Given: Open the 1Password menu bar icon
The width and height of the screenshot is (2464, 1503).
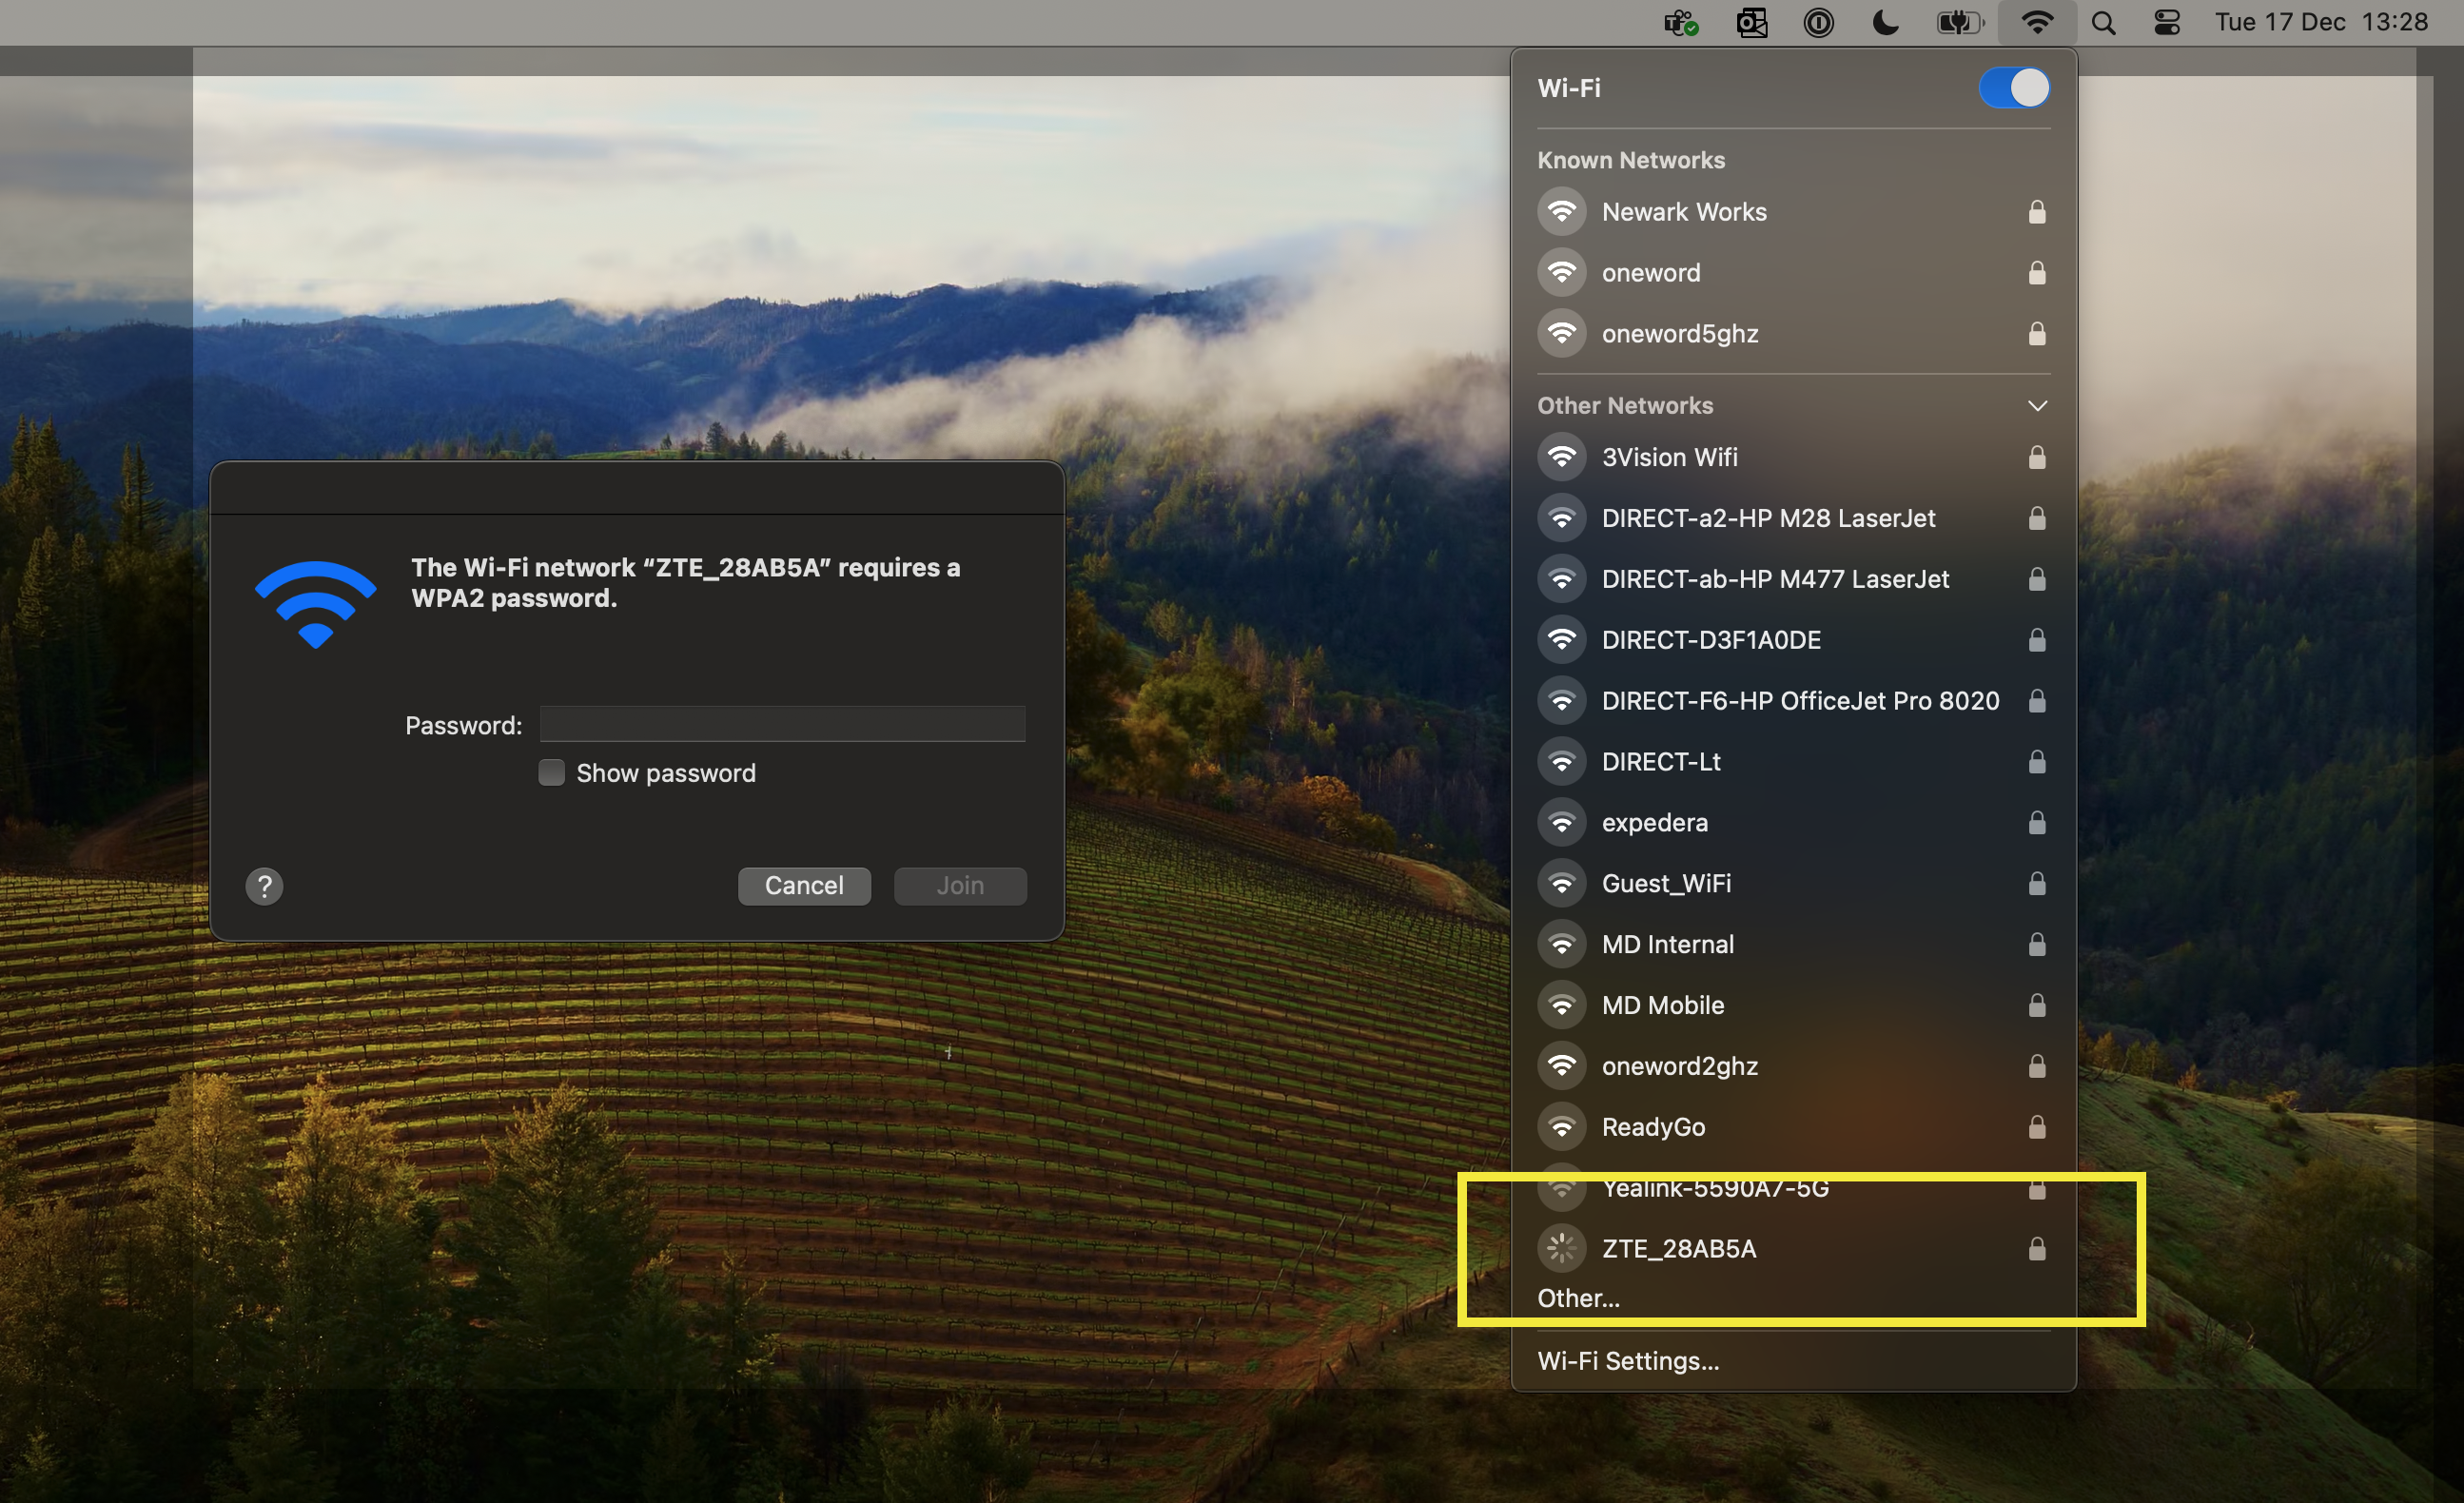Looking at the screenshot, I should point(1819,22).
